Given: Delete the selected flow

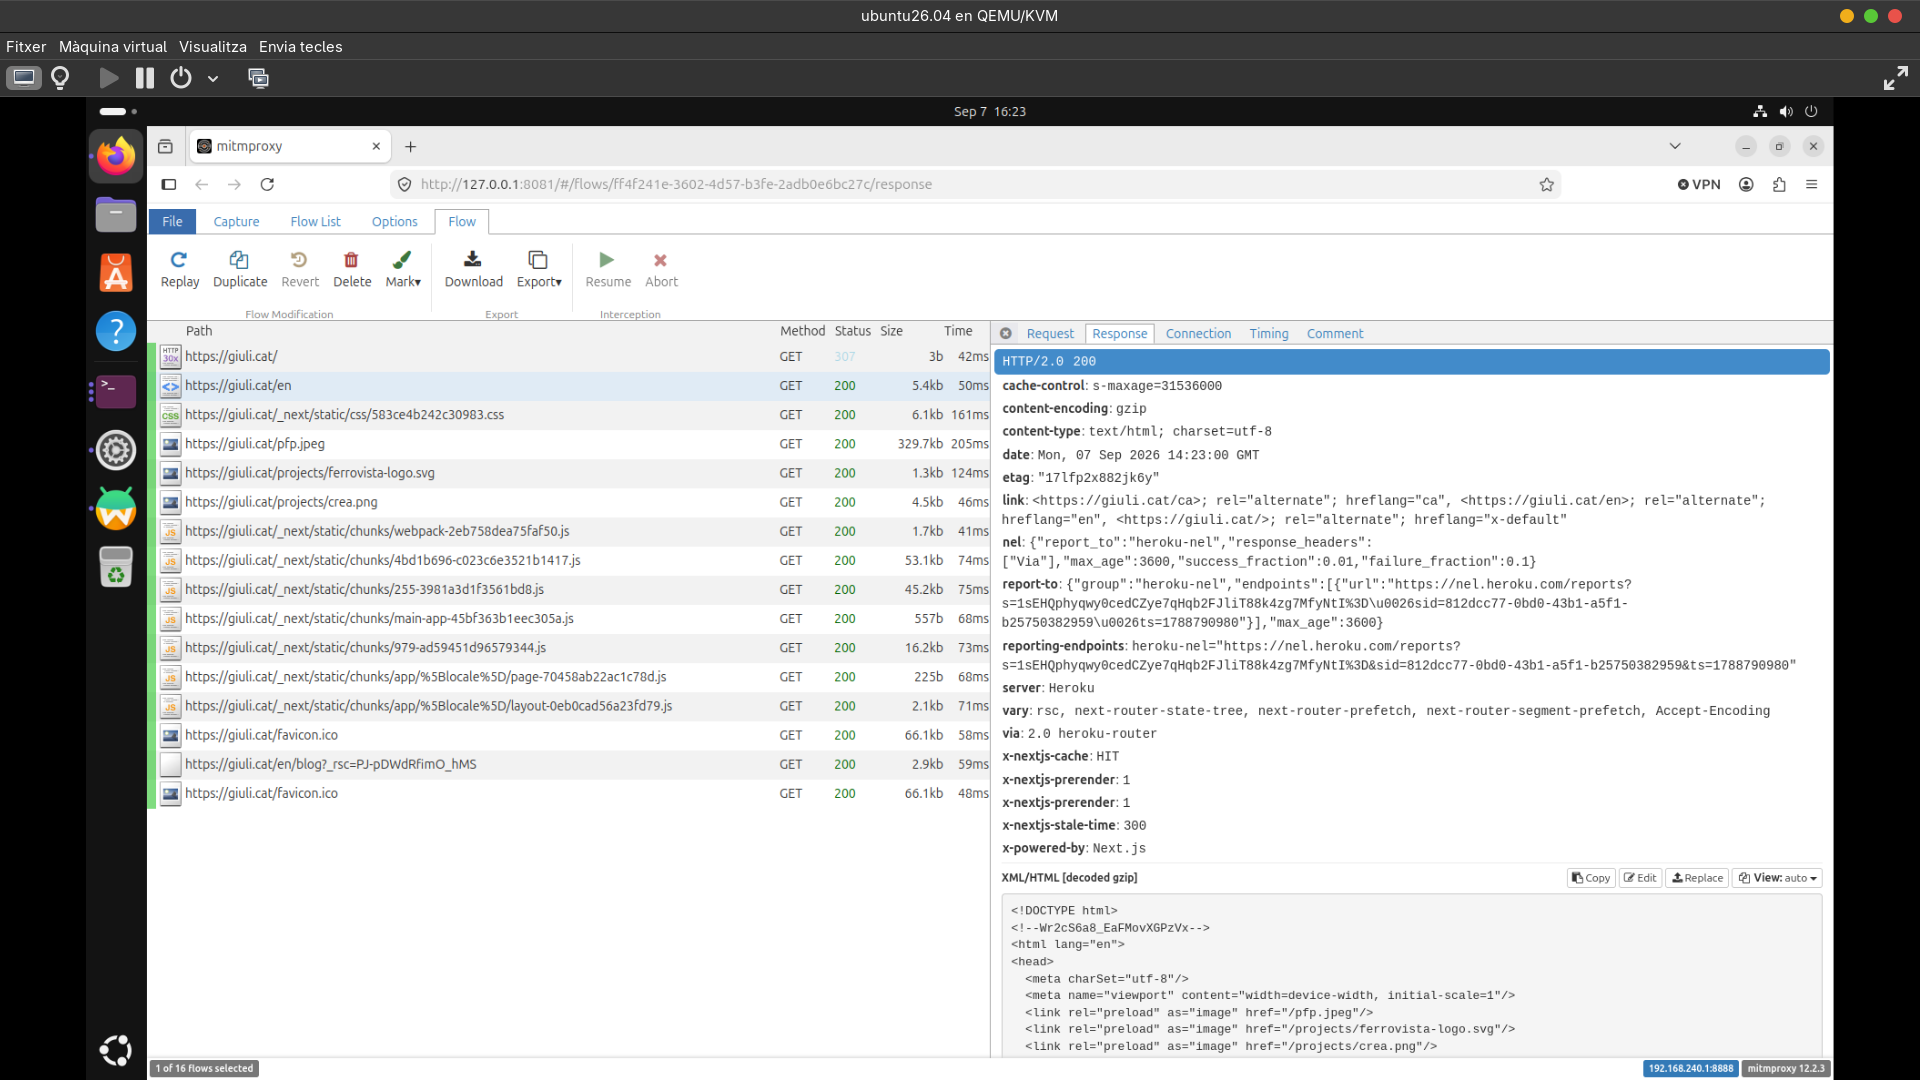Looking at the screenshot, I should point(352,270).
